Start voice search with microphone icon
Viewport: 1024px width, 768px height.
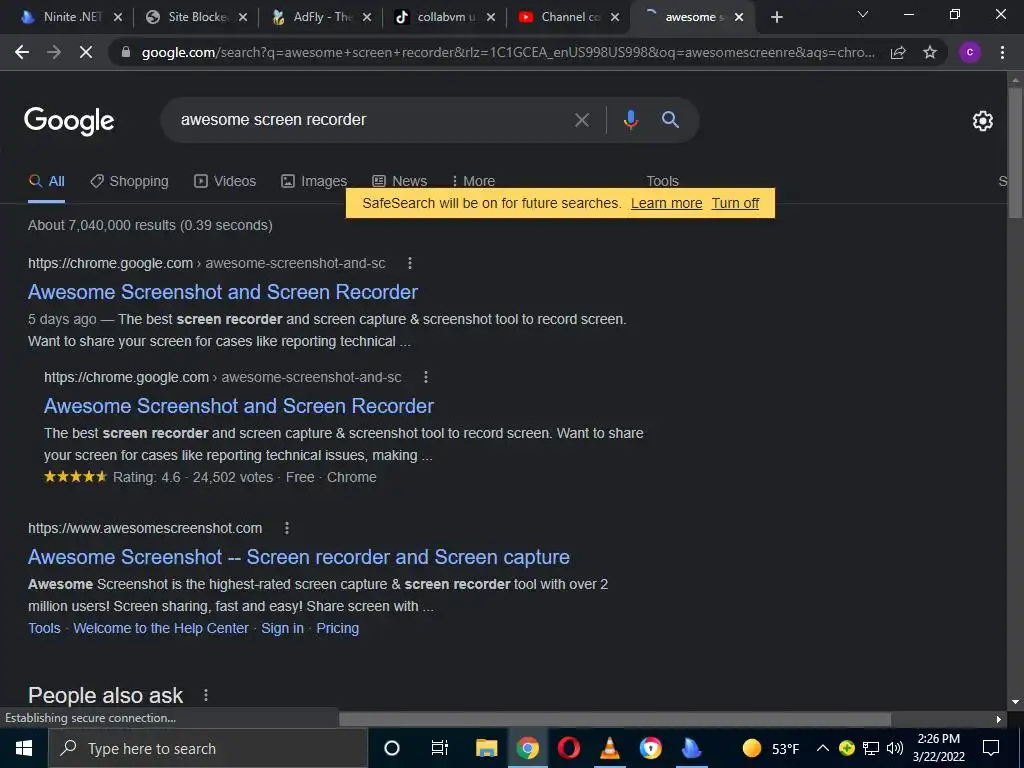[x=630, y=120]
